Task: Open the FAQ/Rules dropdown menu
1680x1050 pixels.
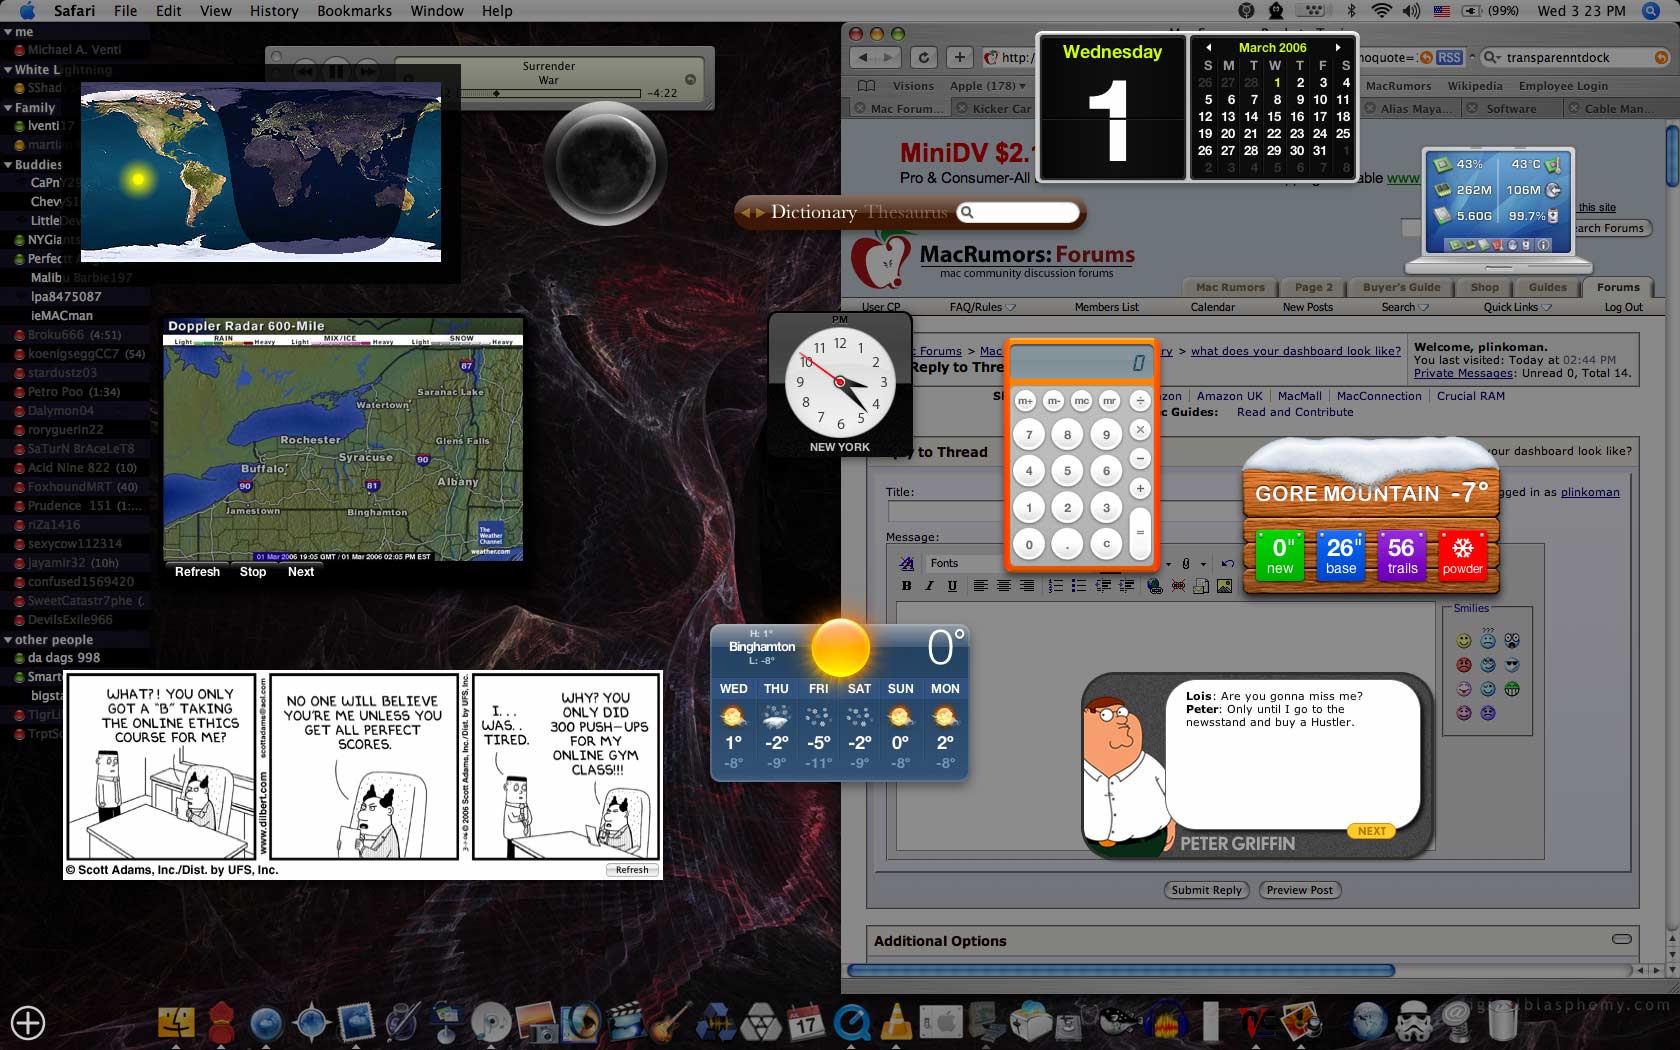Action: coord(982,307)
